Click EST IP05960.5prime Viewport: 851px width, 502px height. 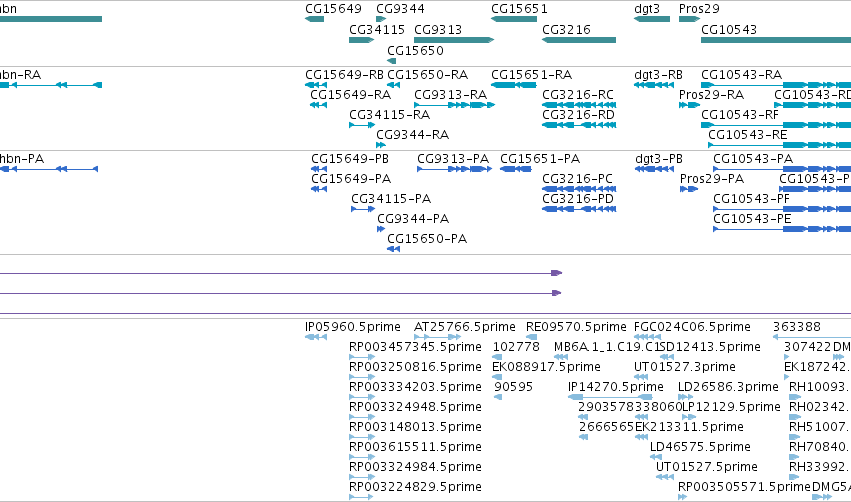tap(353, 327)
